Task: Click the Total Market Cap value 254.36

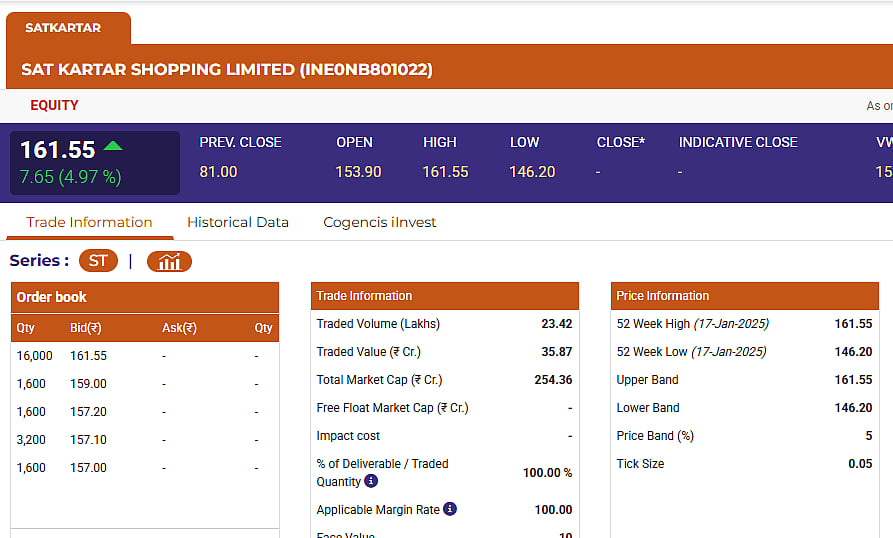Action: [553, 380]
